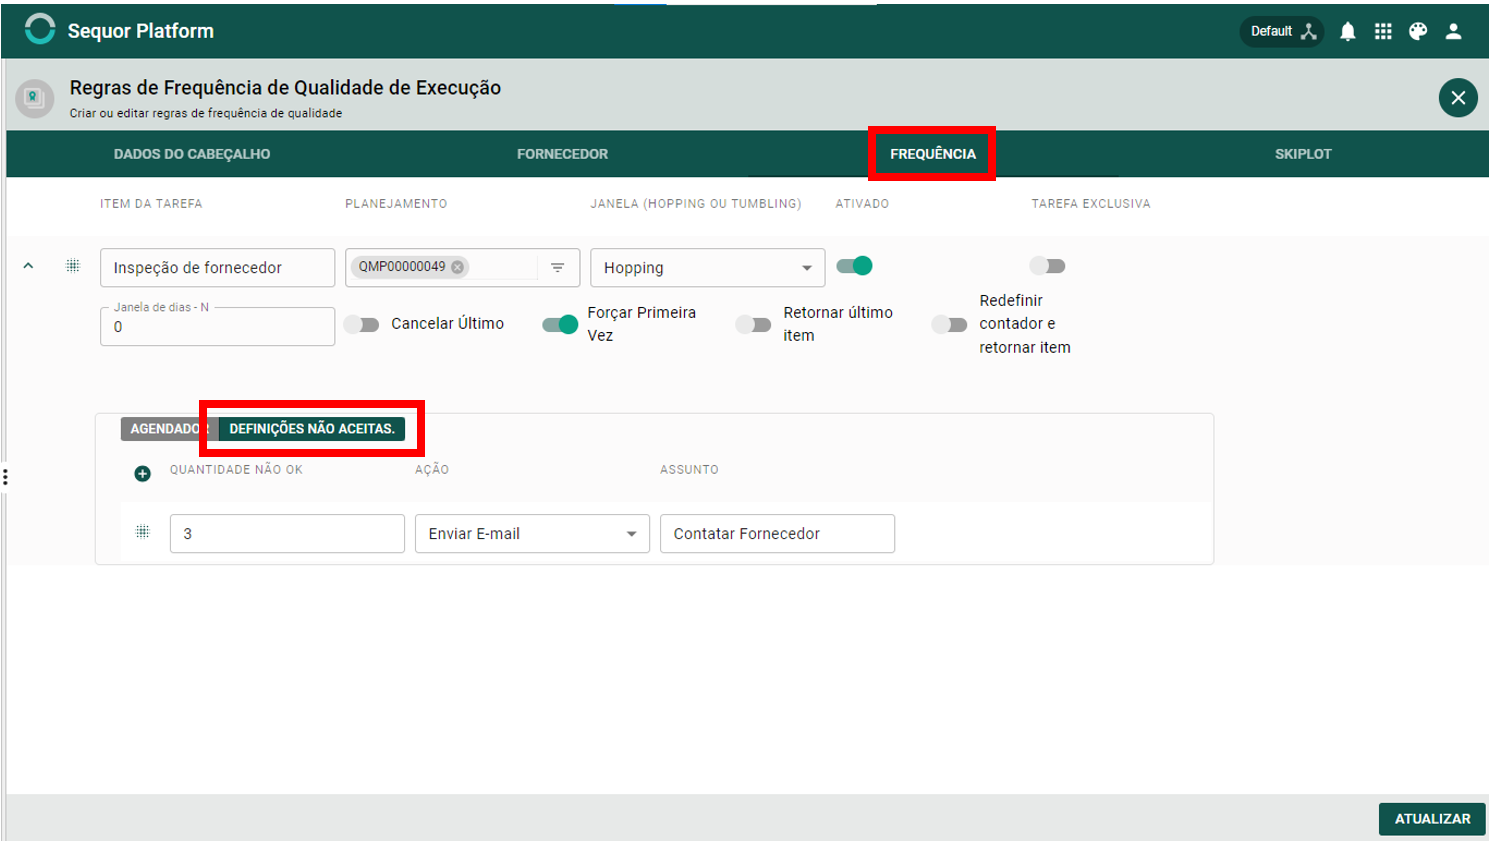Screen dimensions: 1493x844
Task: Open the Hopping window type dropdown
Action: (x=707, y=268)
